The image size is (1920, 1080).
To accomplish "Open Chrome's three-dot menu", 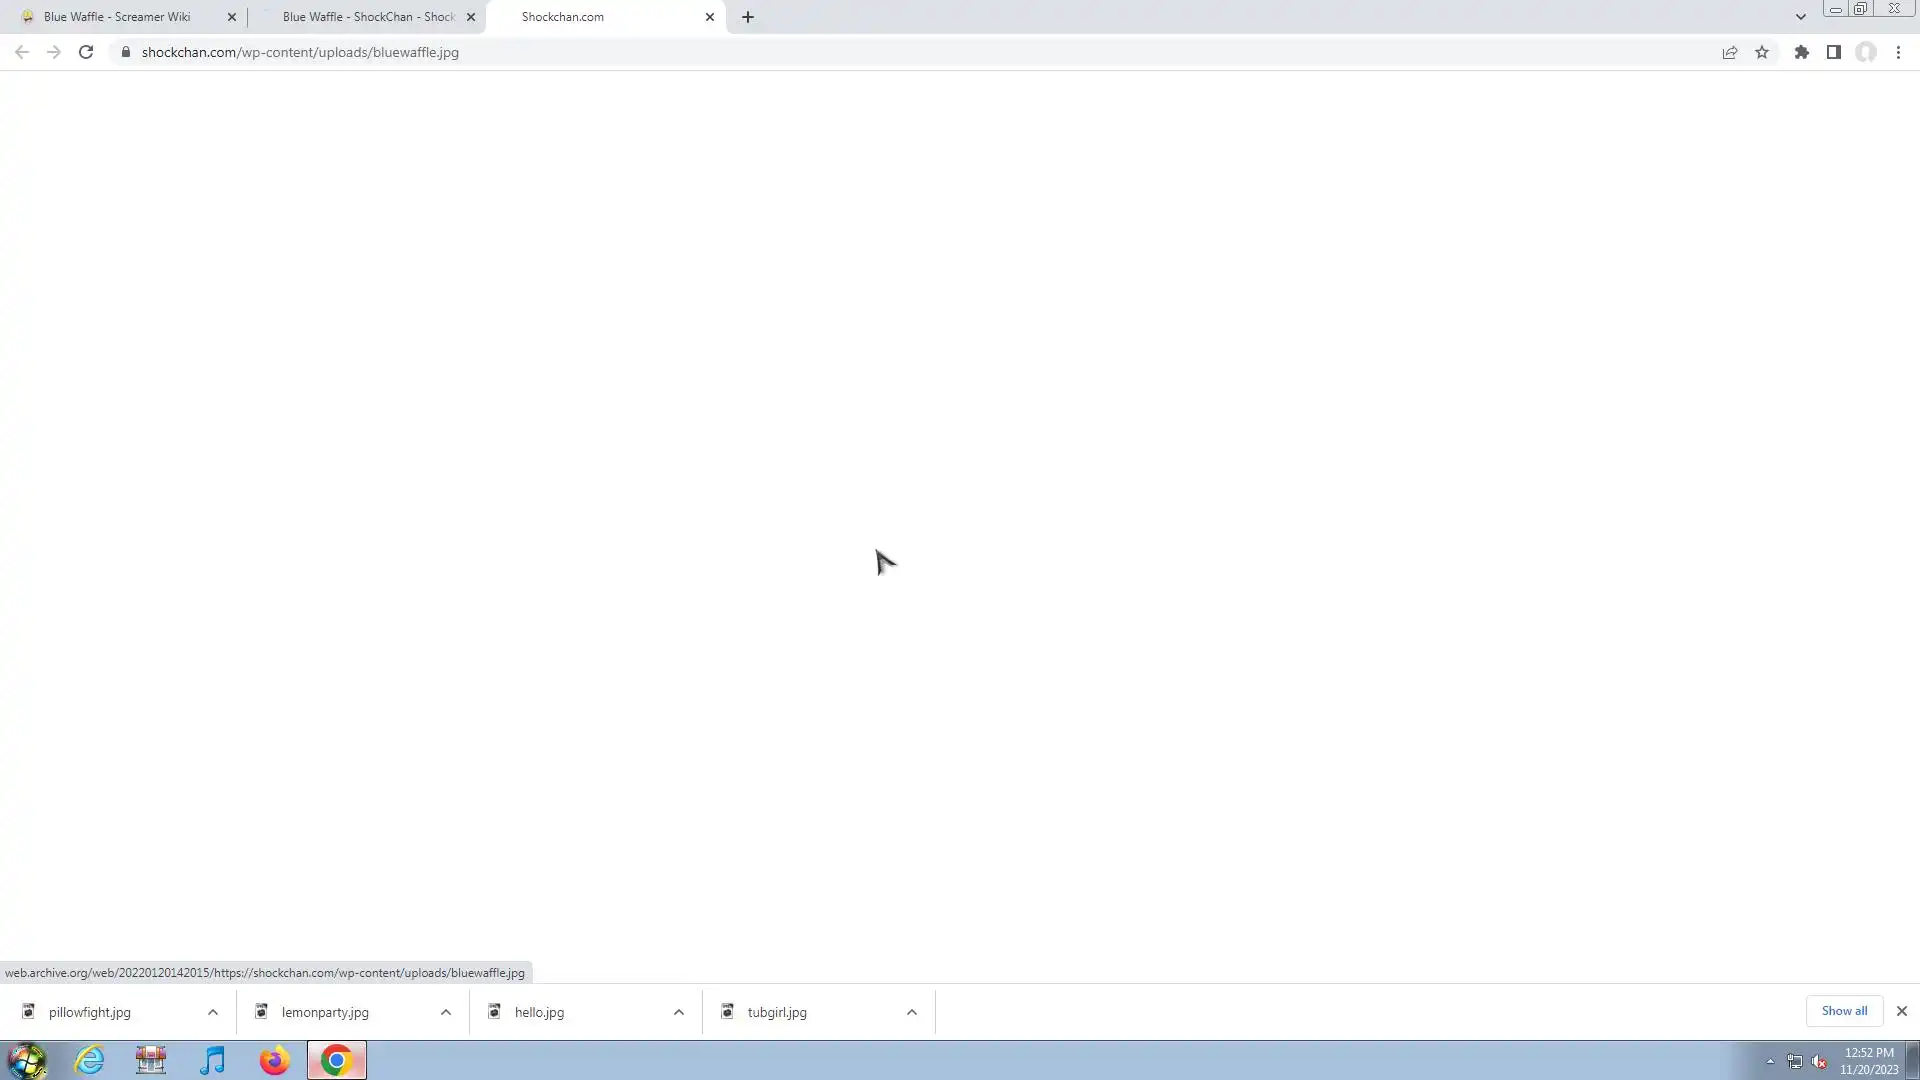I will click(1898, 52).
